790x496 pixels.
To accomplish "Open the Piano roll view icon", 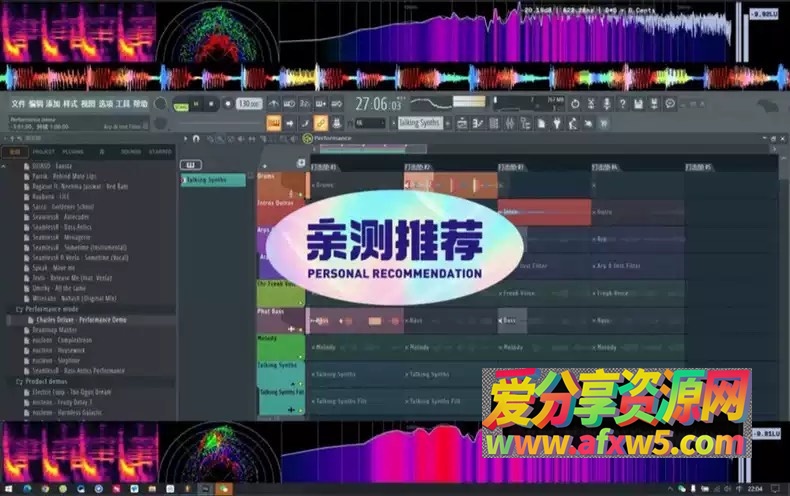I will click(x=478, y=123).
